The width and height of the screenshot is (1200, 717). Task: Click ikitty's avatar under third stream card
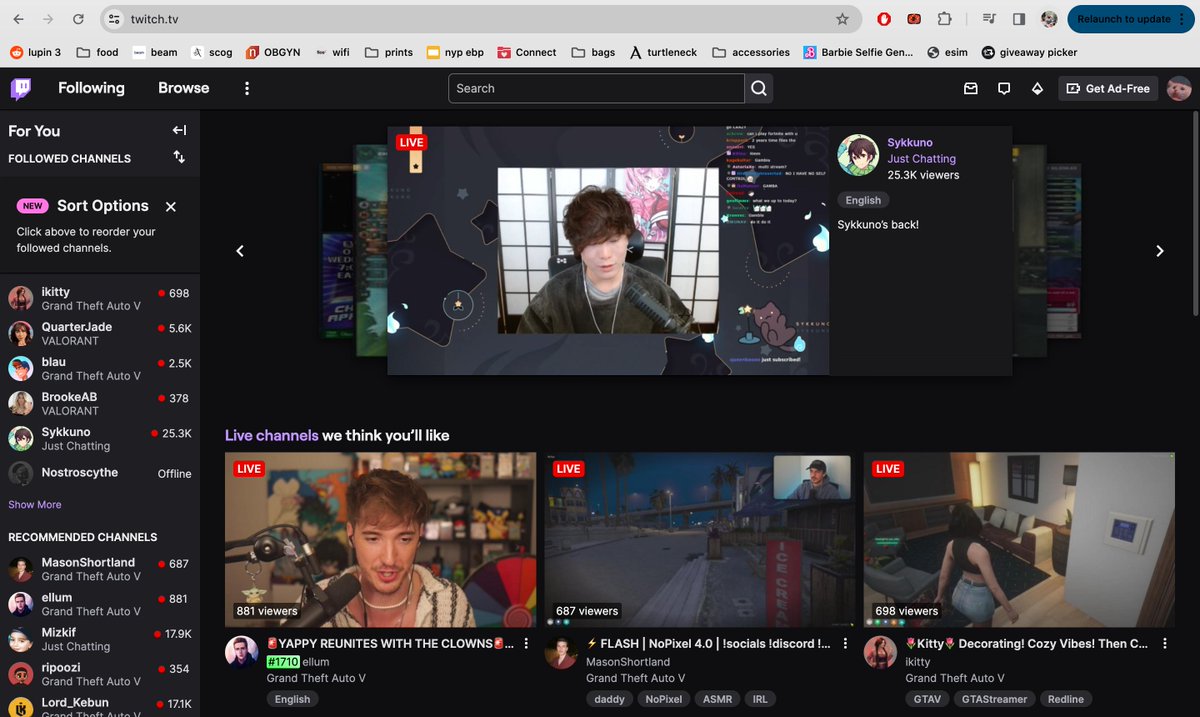[x=880, y=651]
